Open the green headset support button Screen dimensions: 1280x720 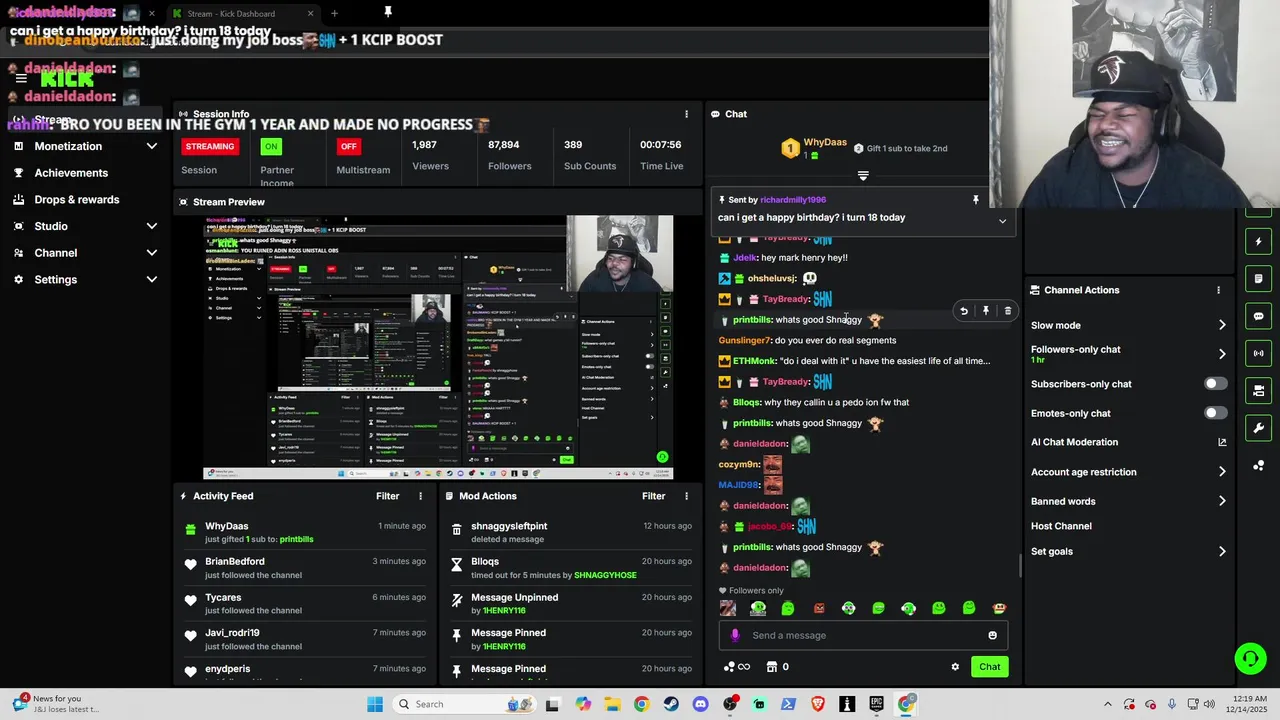coord(1250,658)
